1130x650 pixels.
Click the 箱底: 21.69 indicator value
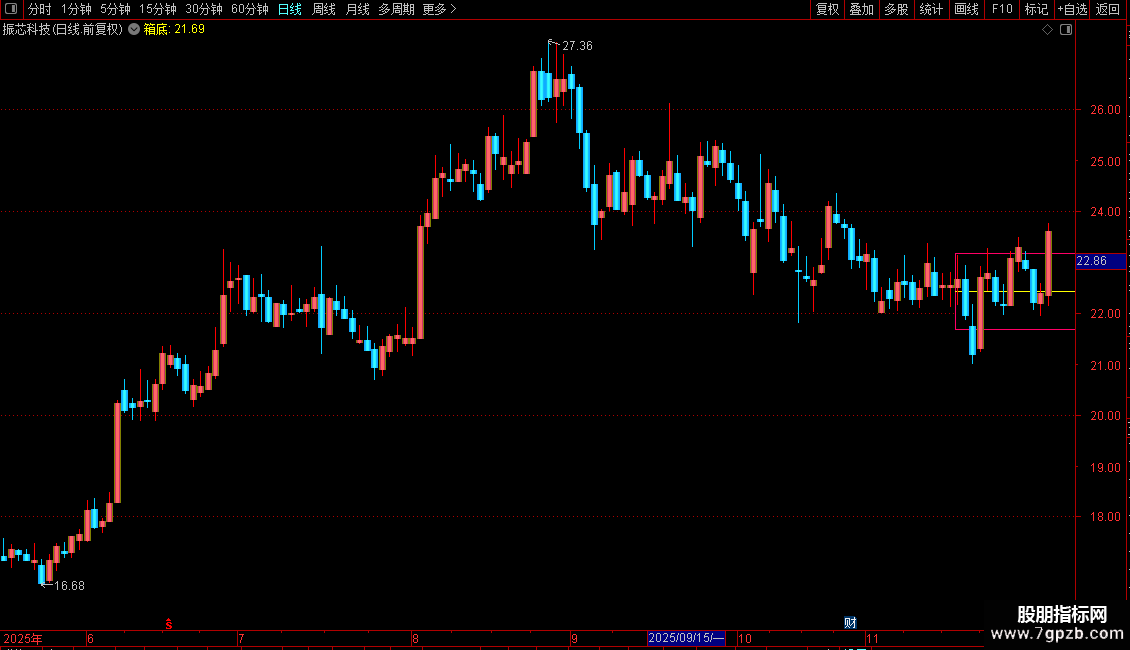[174, 30]
